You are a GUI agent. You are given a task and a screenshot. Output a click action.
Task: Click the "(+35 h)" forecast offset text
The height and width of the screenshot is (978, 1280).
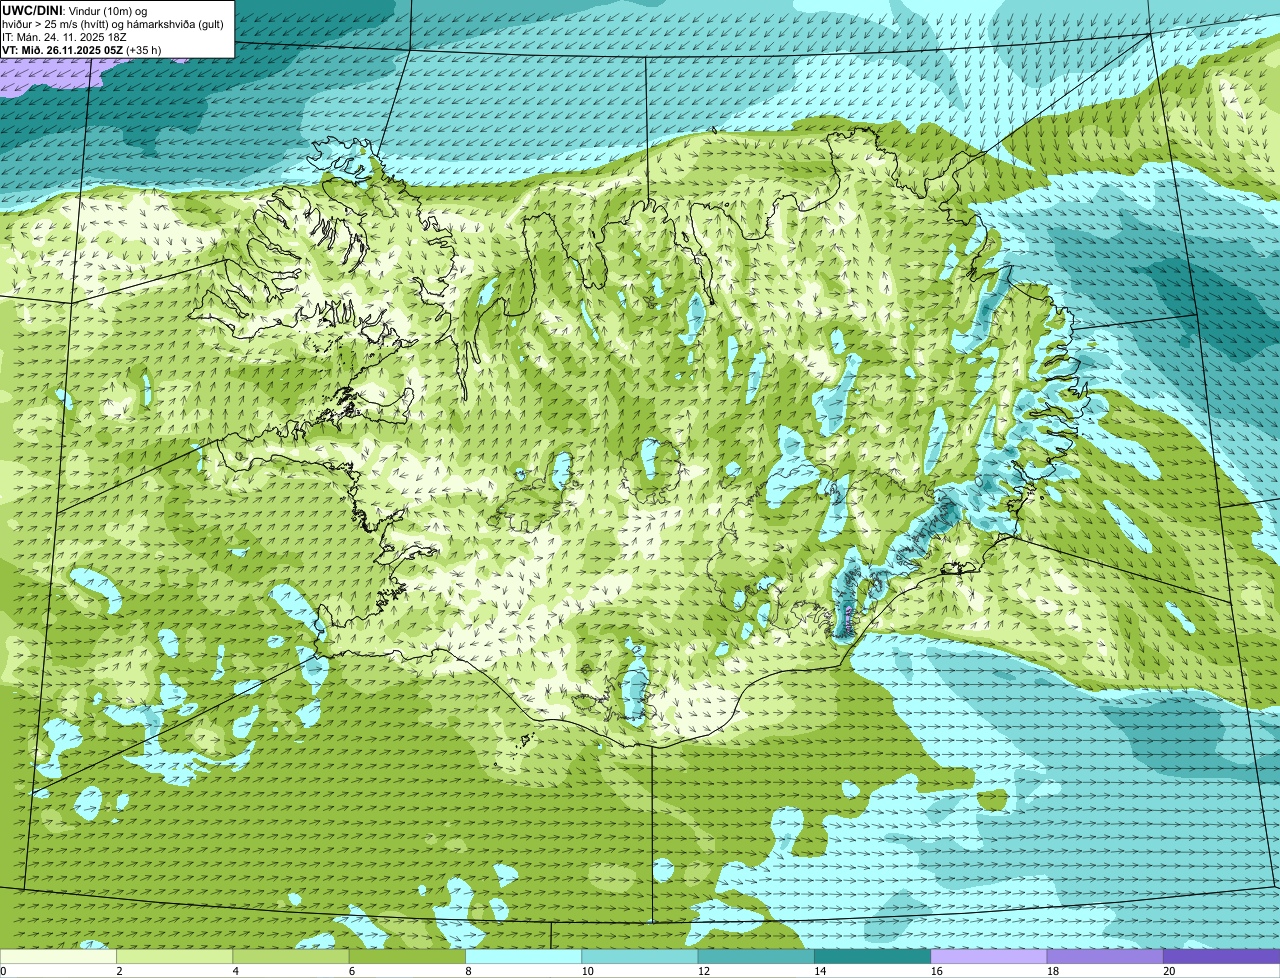pos(144,49)
